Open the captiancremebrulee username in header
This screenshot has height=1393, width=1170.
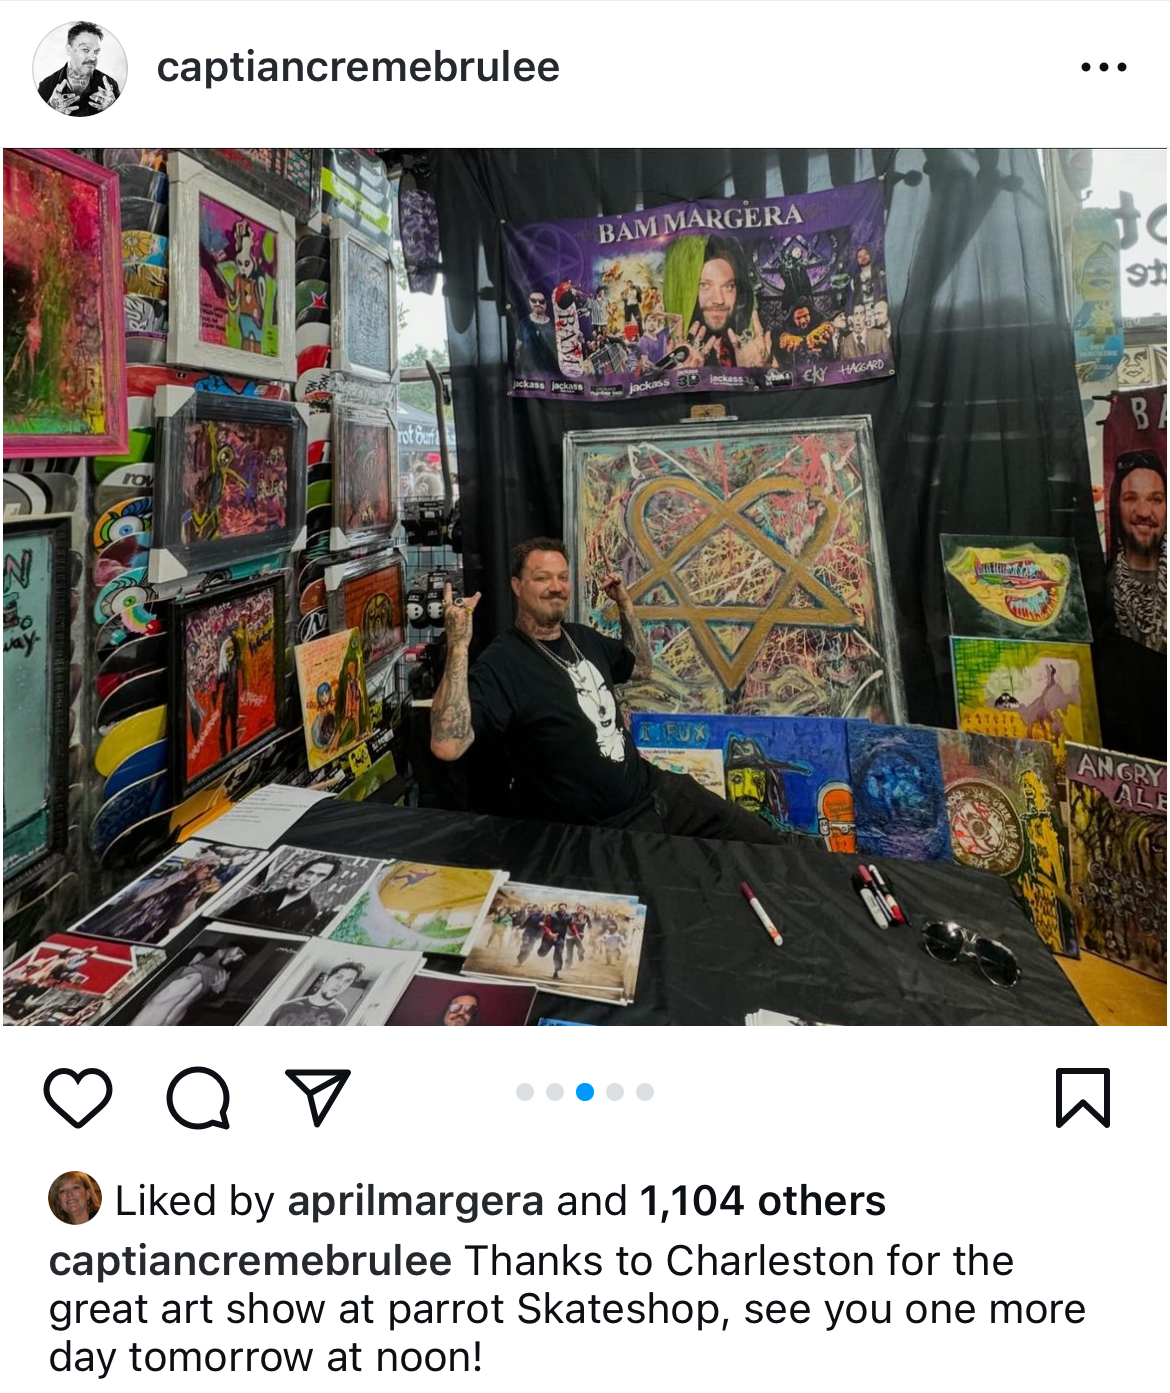pos(358,67)
